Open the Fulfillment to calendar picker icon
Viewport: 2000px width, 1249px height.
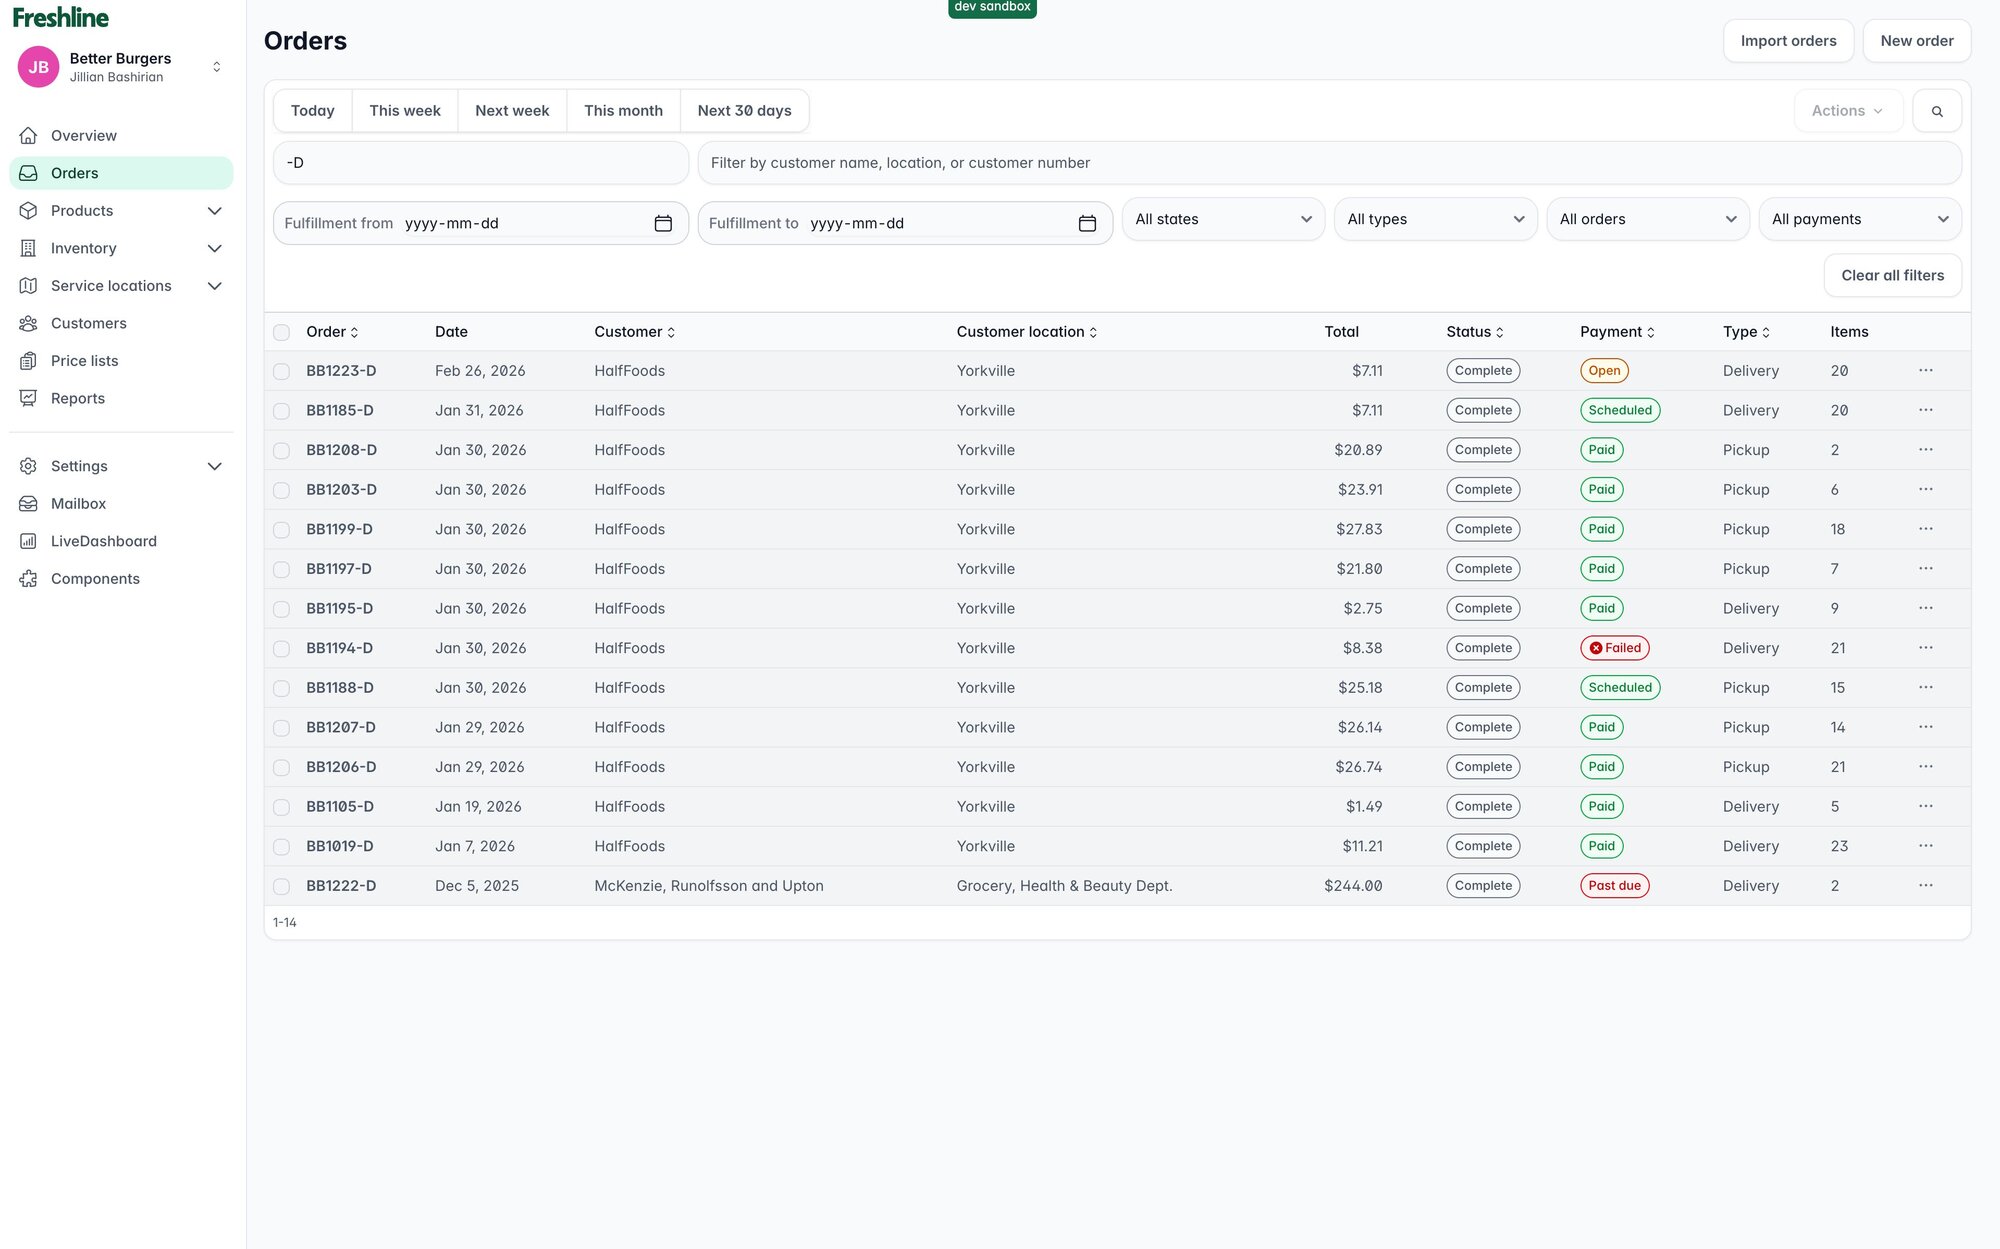click(1087, 223)
